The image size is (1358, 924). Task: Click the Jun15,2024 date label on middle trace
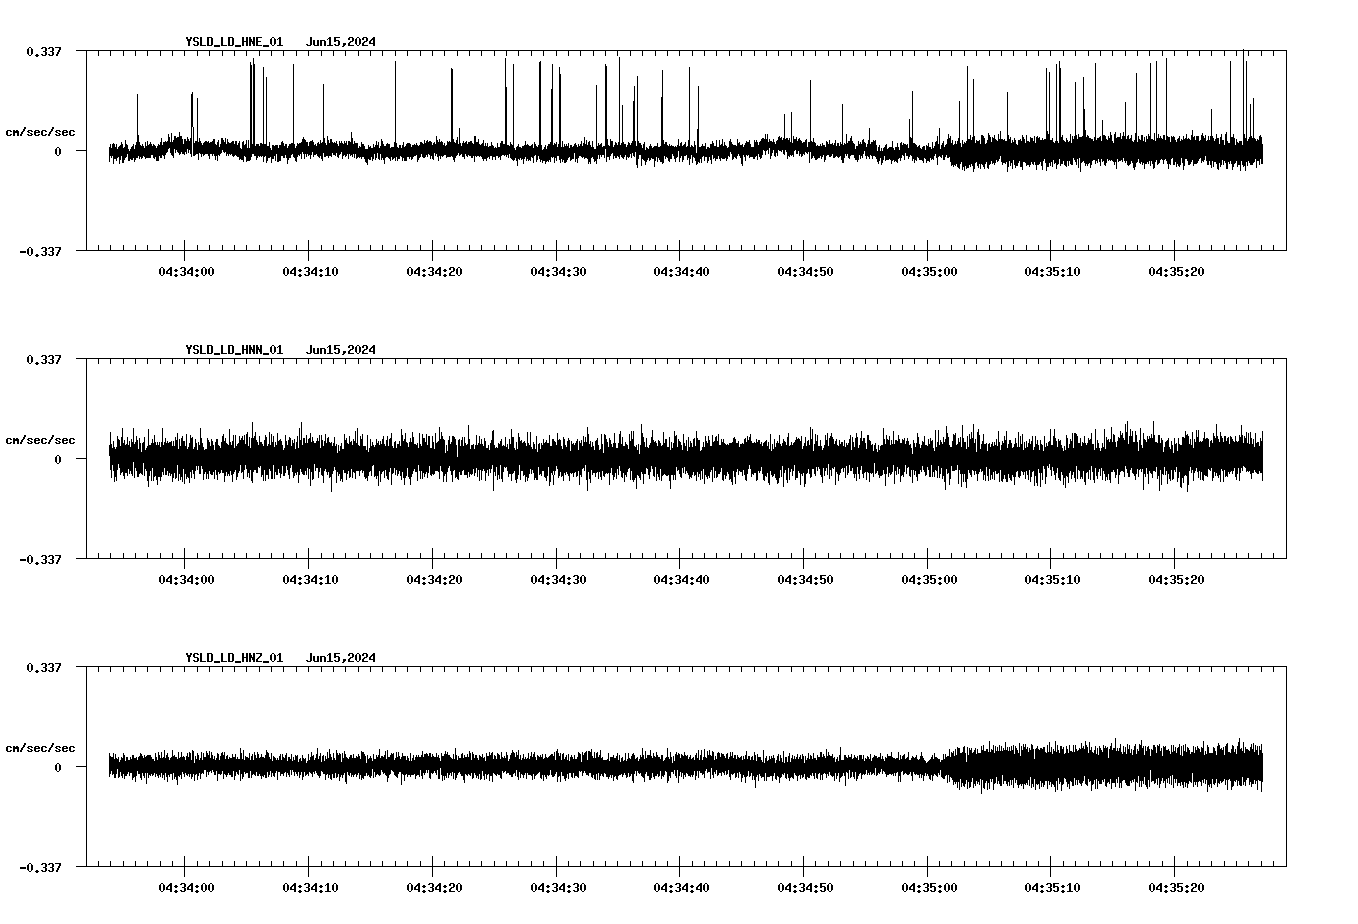point(342,350)
